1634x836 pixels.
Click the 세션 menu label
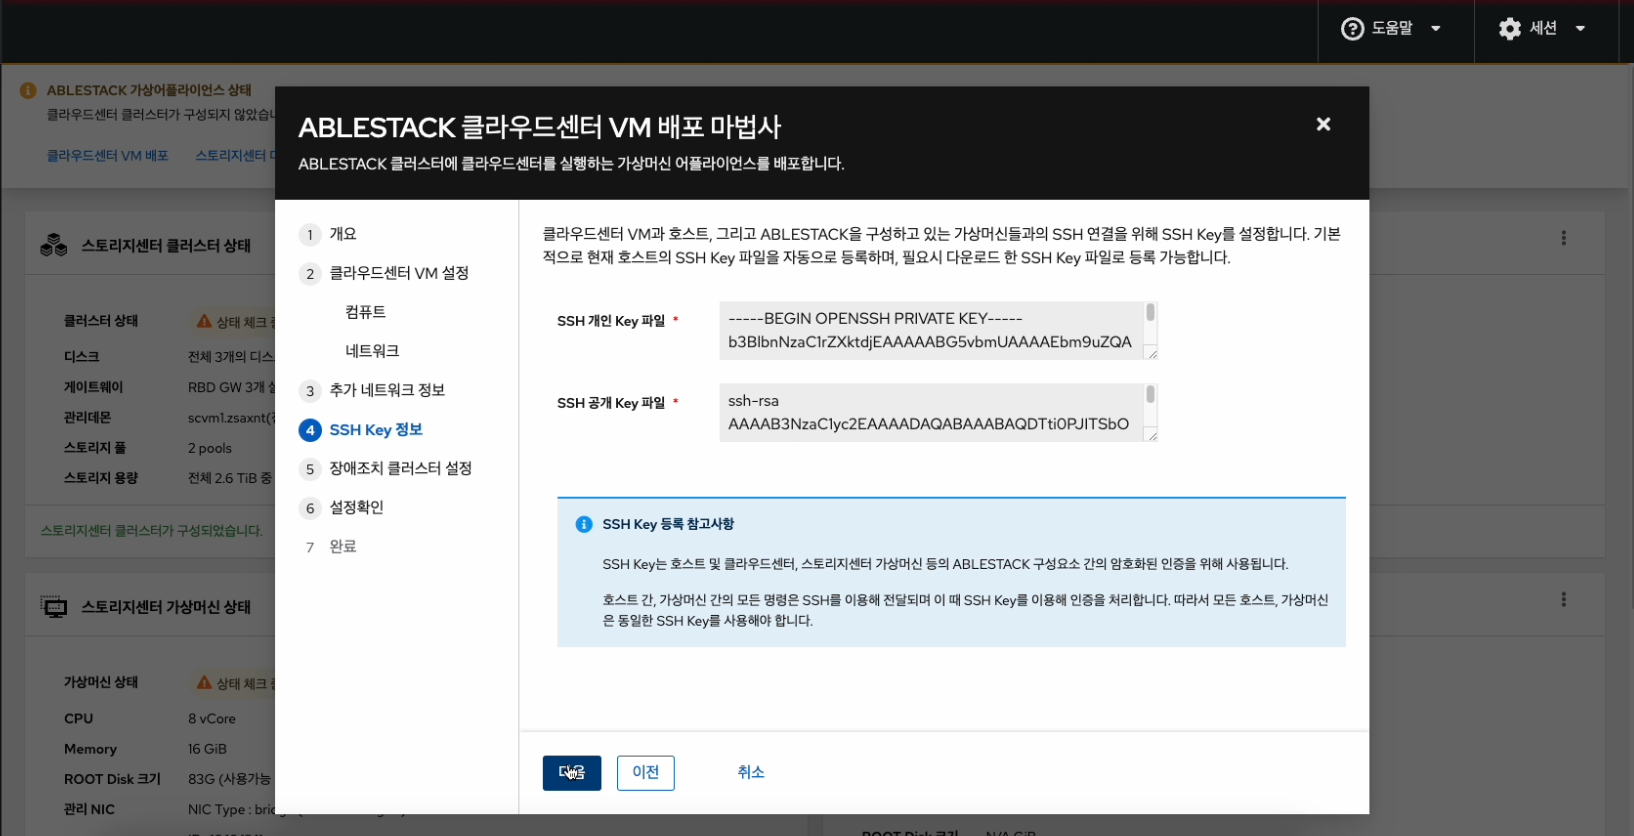click(x=1543, y=28)
